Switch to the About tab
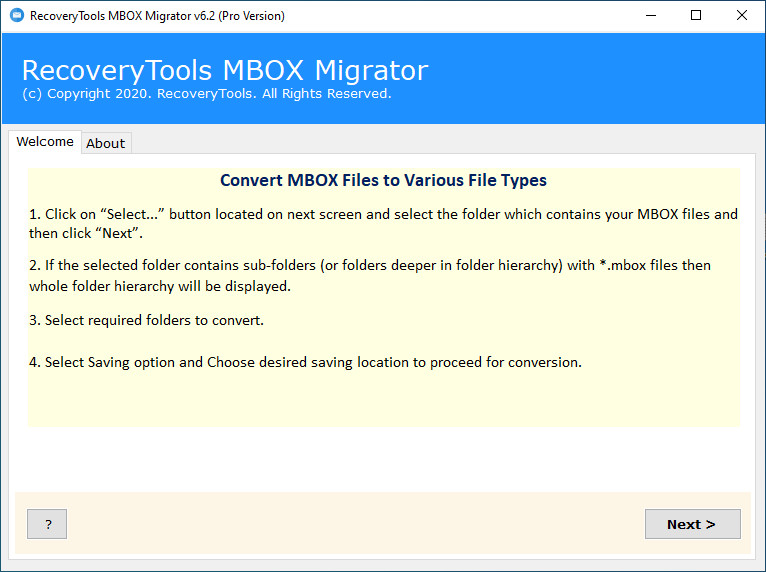766x572 pixels. (106, 143)
